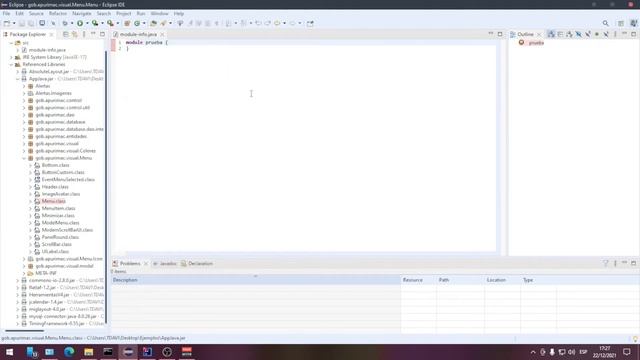Click the green Run button in the toolbar

(80, 23)
